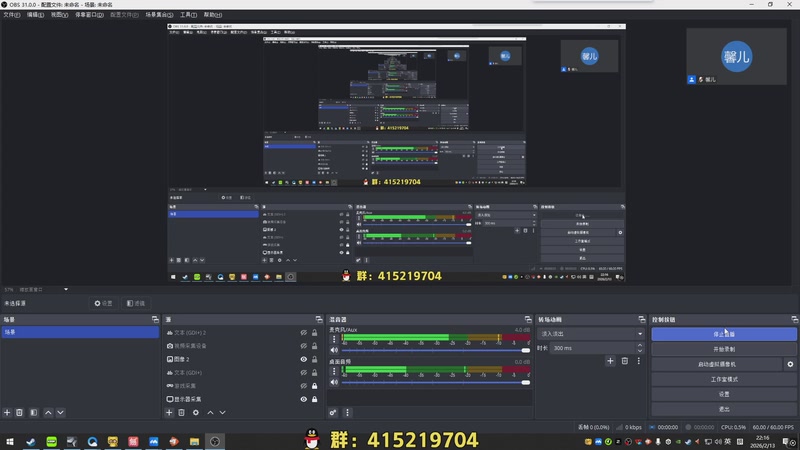Delete the selected scene with trash icon
Screen dimensions: 800x450
pyautogui.click(x=19, y=412)
